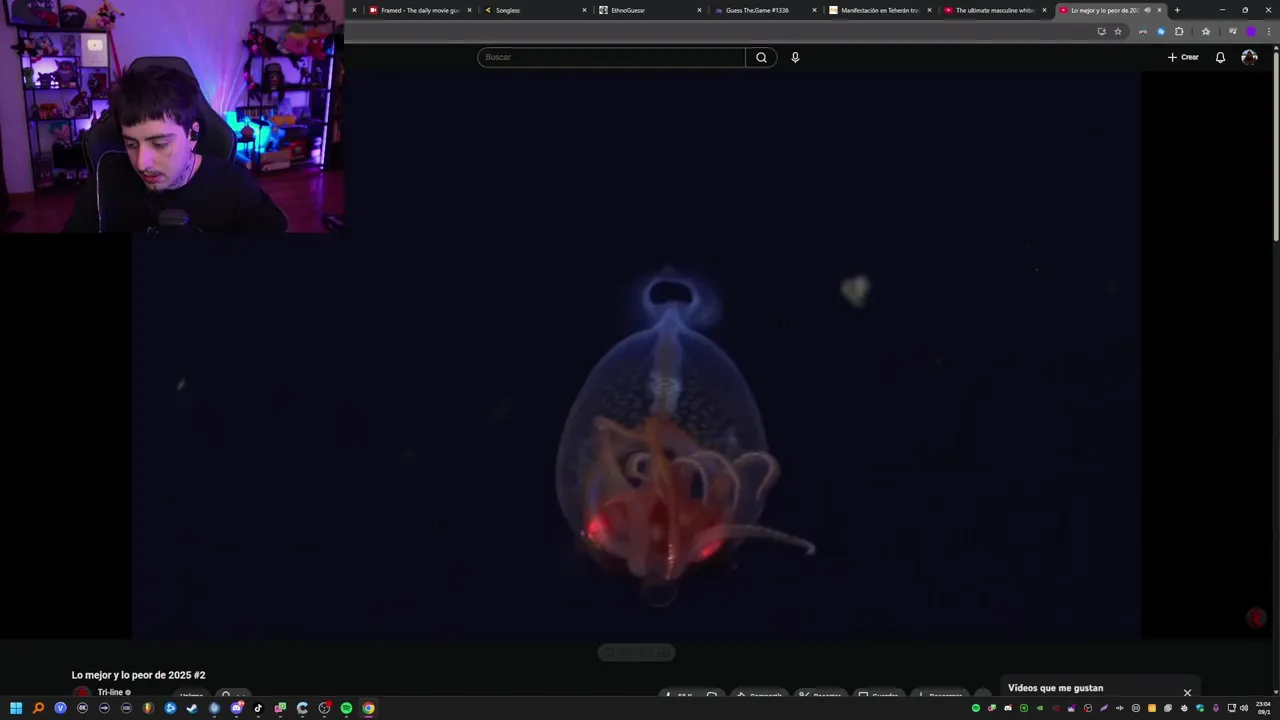Screen dimensions: 1280x720
Task: Close the Guess The Game tab
Action: coord(815,10)
